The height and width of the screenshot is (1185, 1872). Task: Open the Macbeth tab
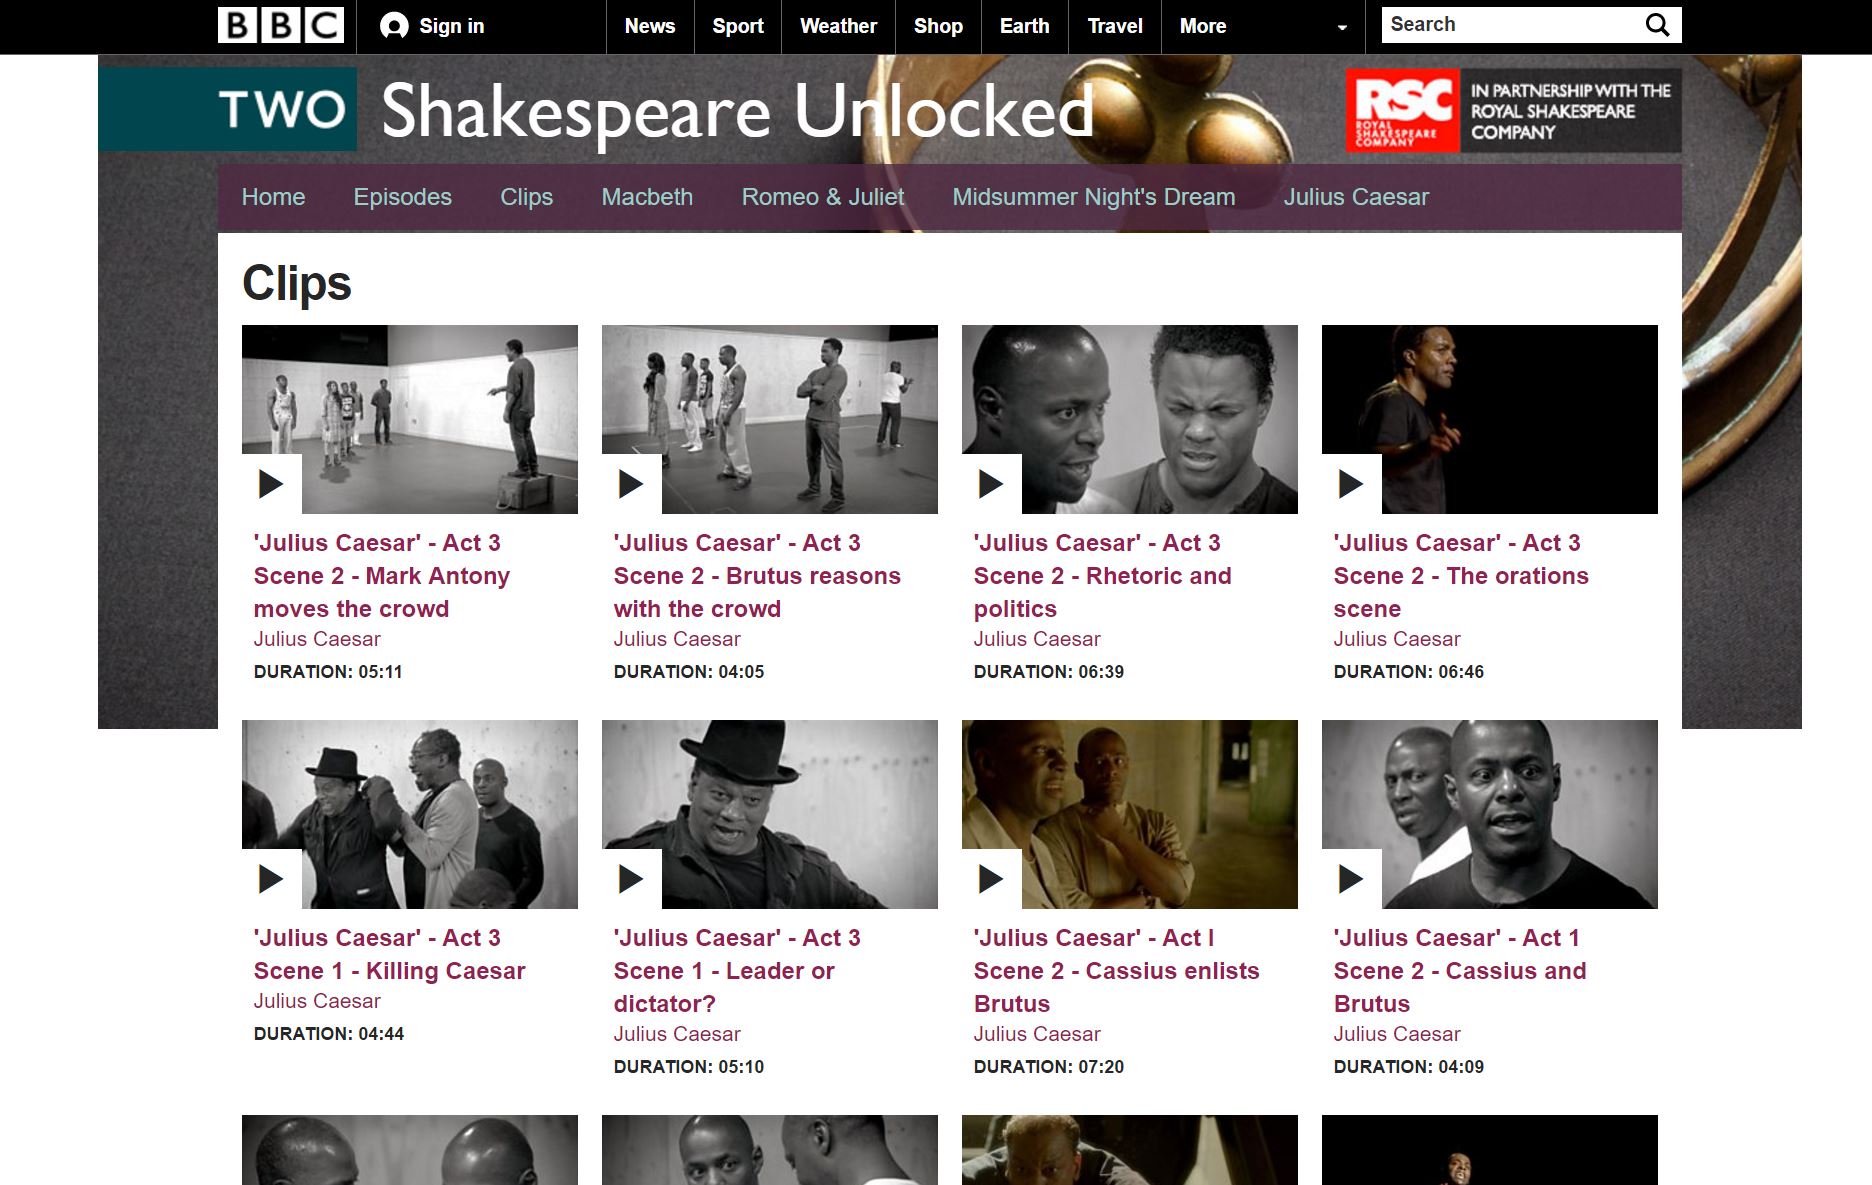(x=647, y=197)
